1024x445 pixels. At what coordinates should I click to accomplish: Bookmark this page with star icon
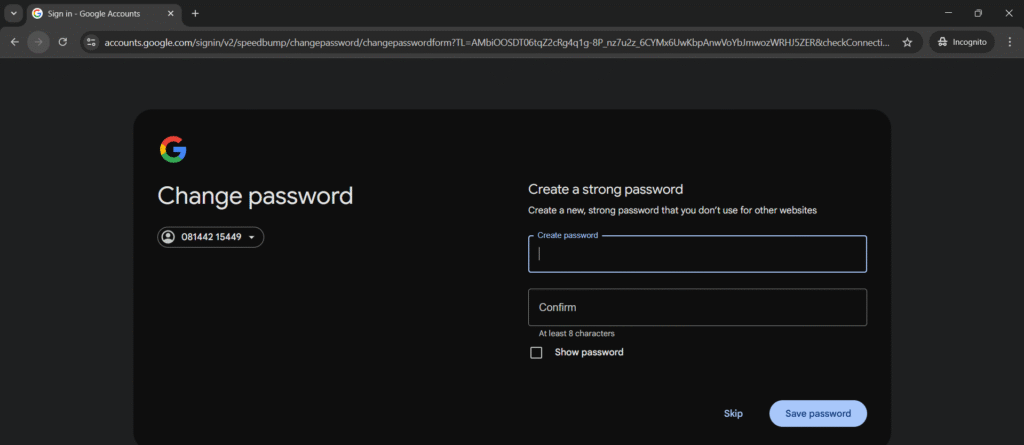[907, 42]
